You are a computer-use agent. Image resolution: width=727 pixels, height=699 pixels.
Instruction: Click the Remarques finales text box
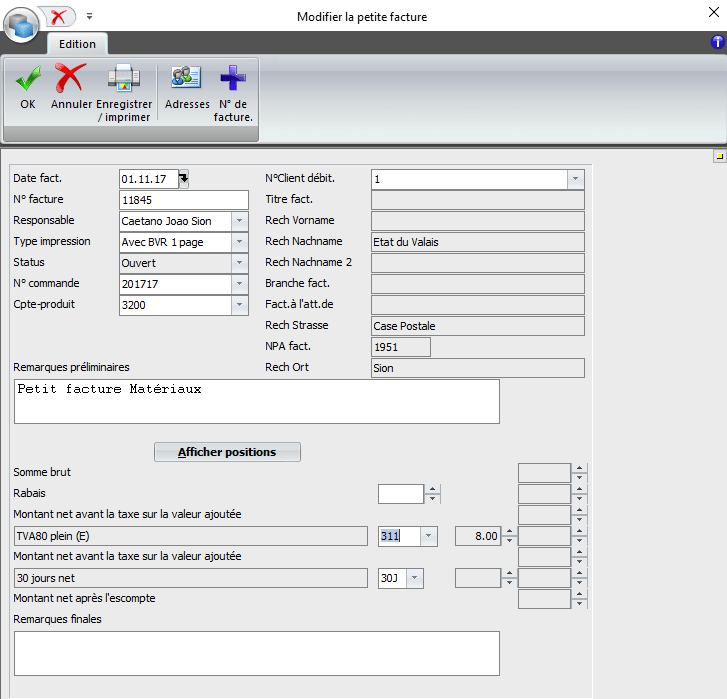(257, 653)
